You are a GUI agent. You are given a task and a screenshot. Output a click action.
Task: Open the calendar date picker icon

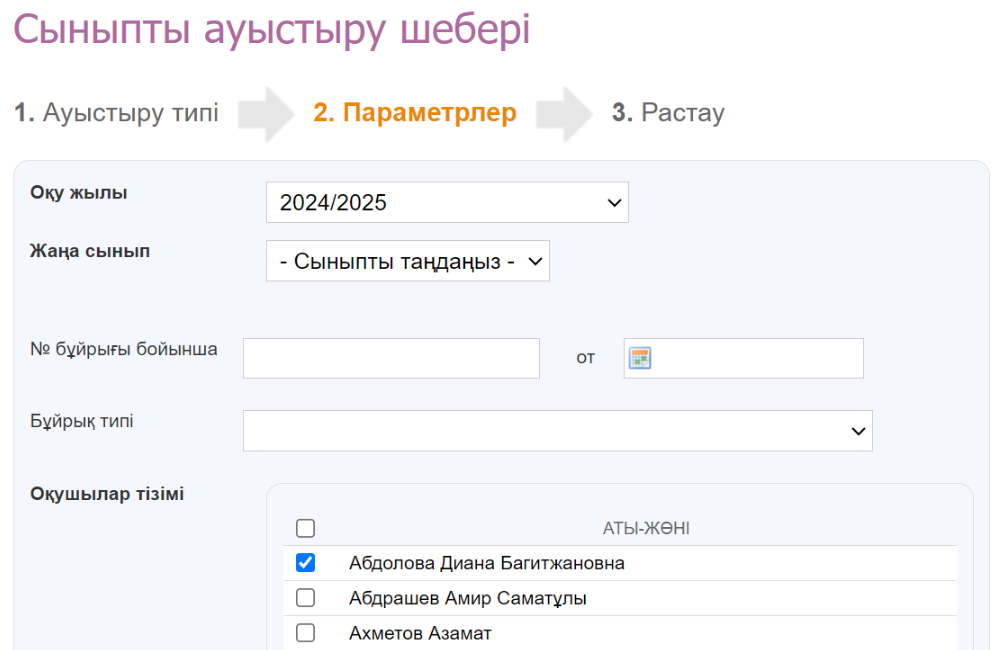tap(639, 358)
